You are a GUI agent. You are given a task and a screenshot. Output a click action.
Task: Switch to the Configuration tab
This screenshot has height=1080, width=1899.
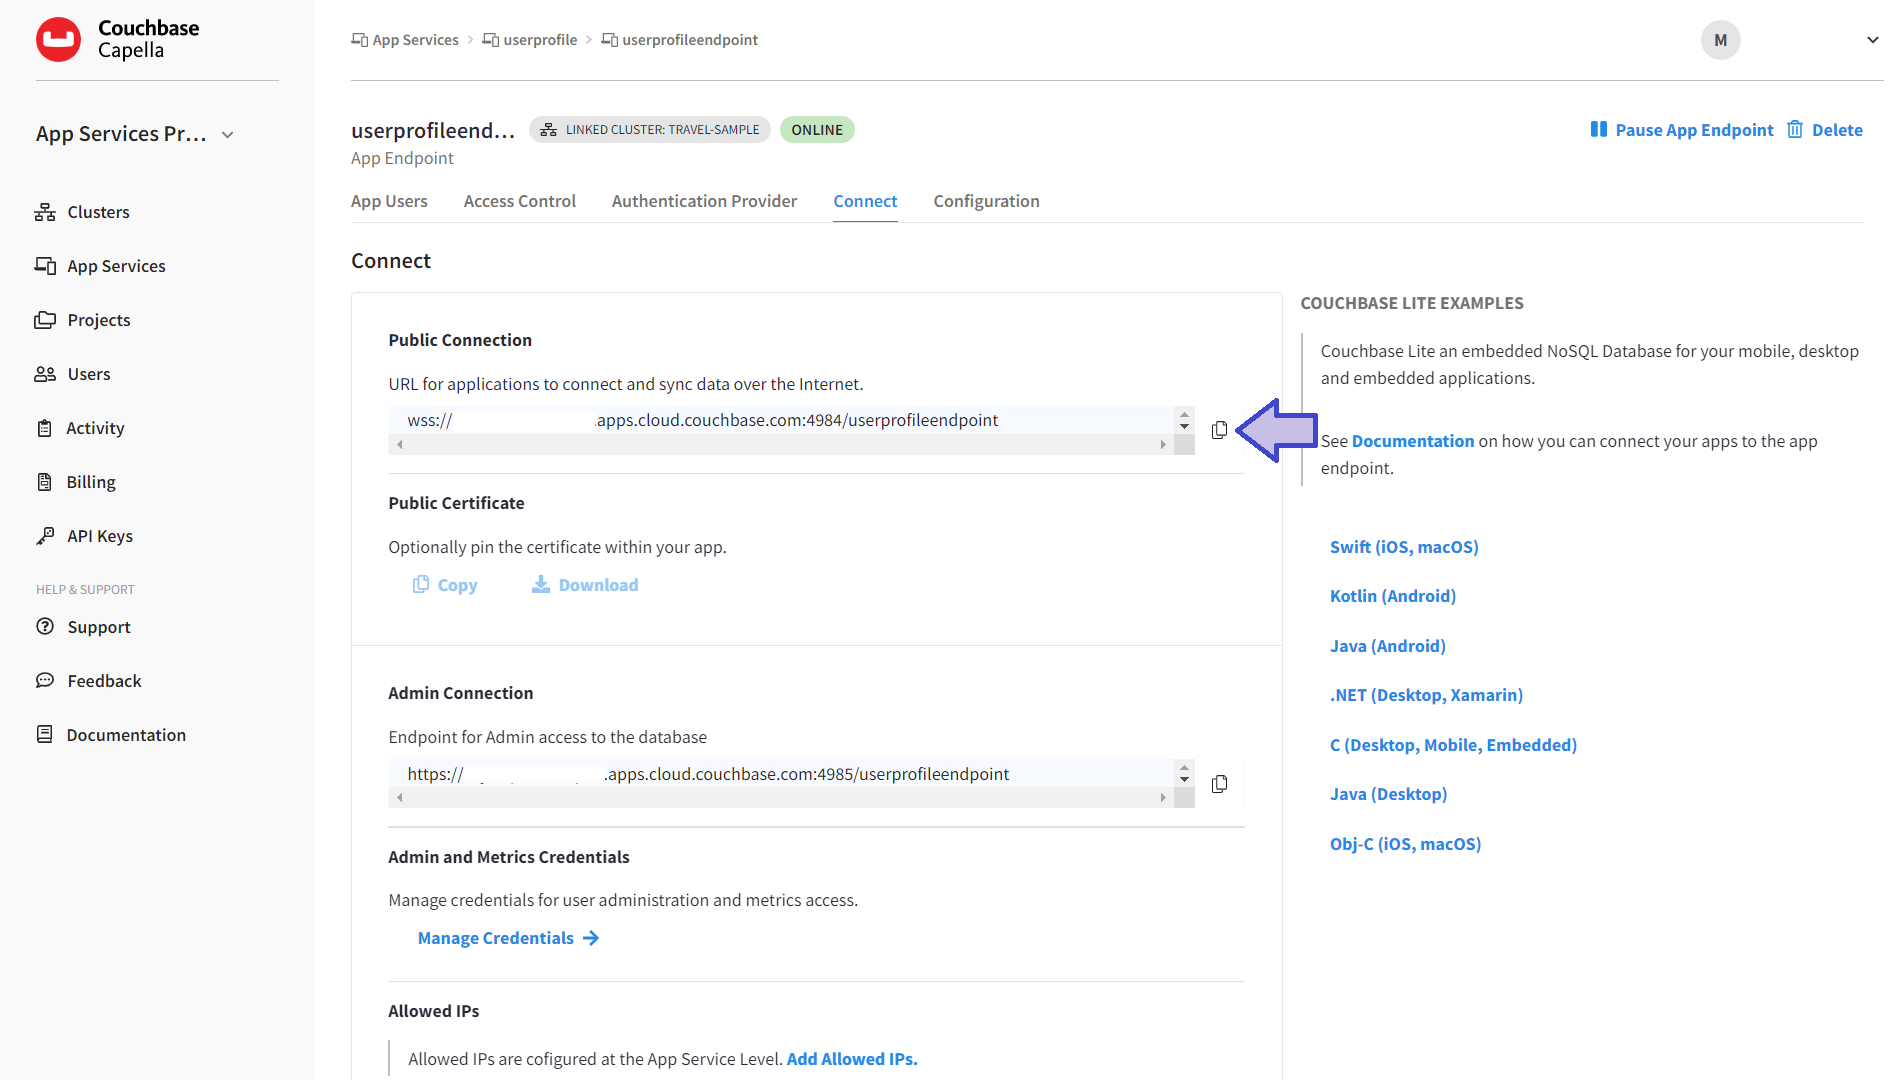986,201
